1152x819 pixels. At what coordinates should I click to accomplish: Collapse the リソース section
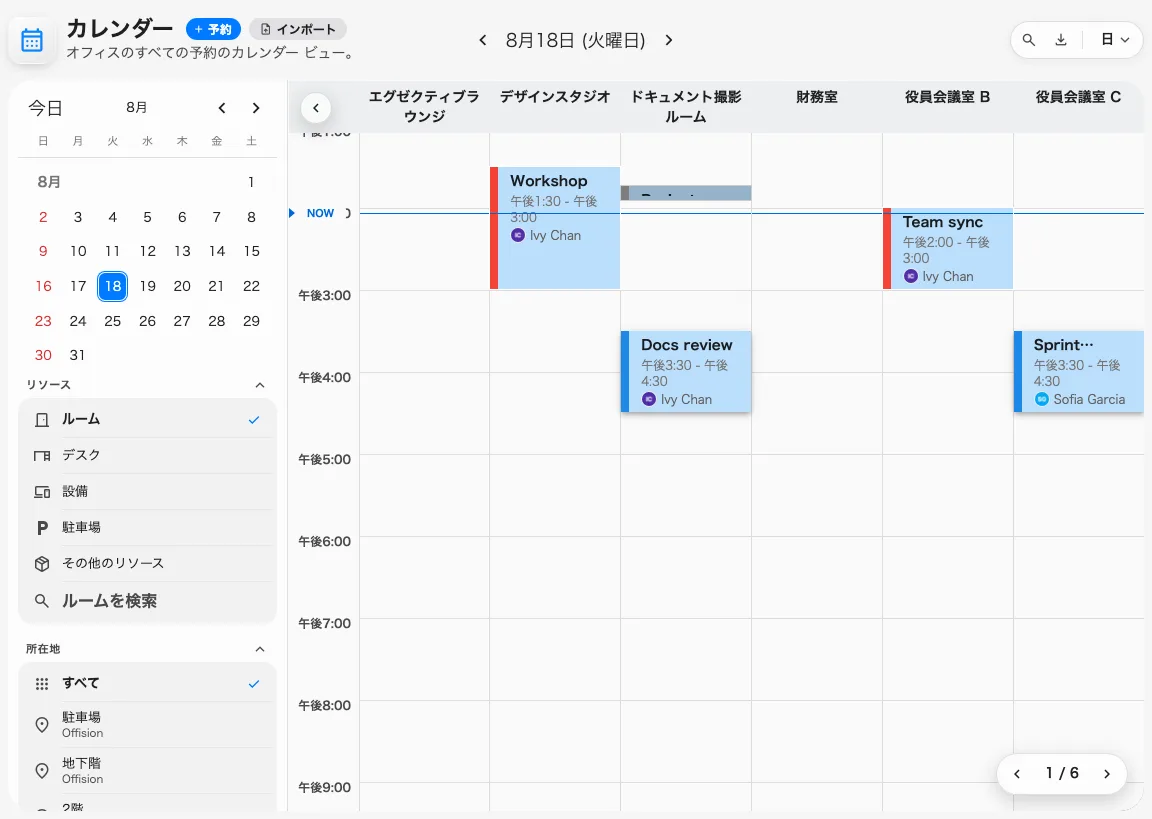tap(259, 385)
